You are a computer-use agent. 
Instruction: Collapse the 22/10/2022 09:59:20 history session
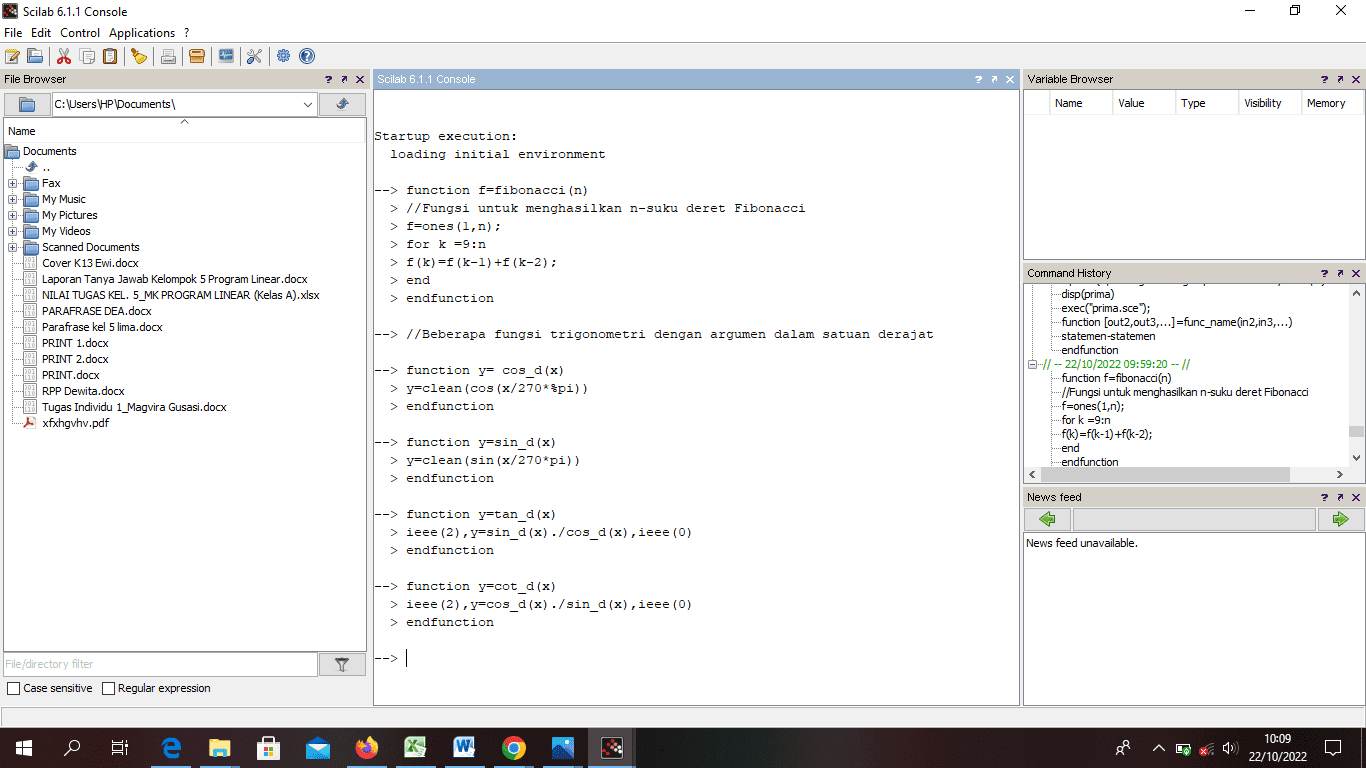click(1033, 365)
